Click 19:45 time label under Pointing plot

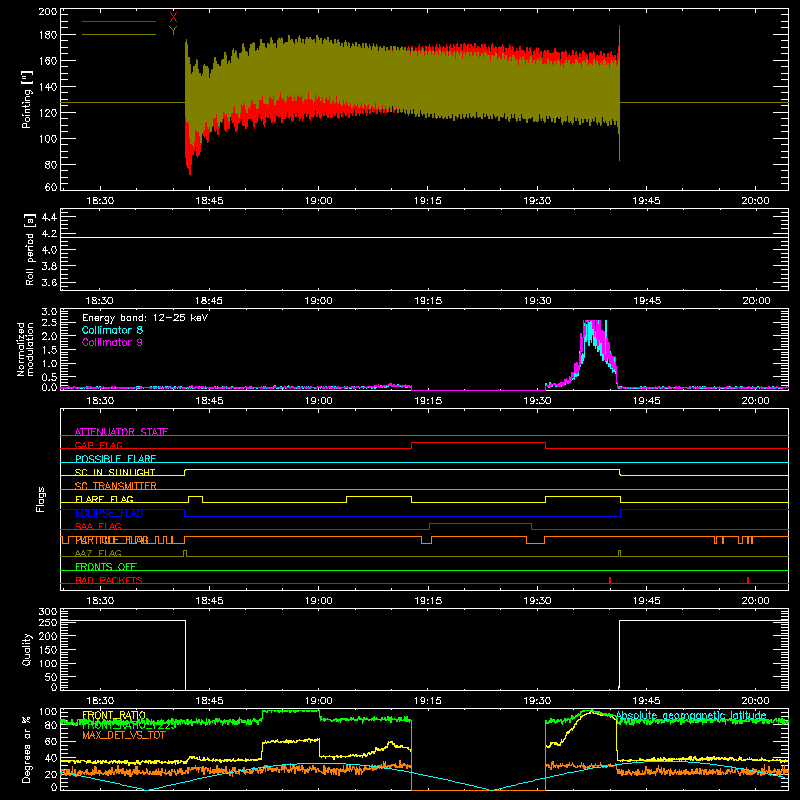click(x=646, y=201)
